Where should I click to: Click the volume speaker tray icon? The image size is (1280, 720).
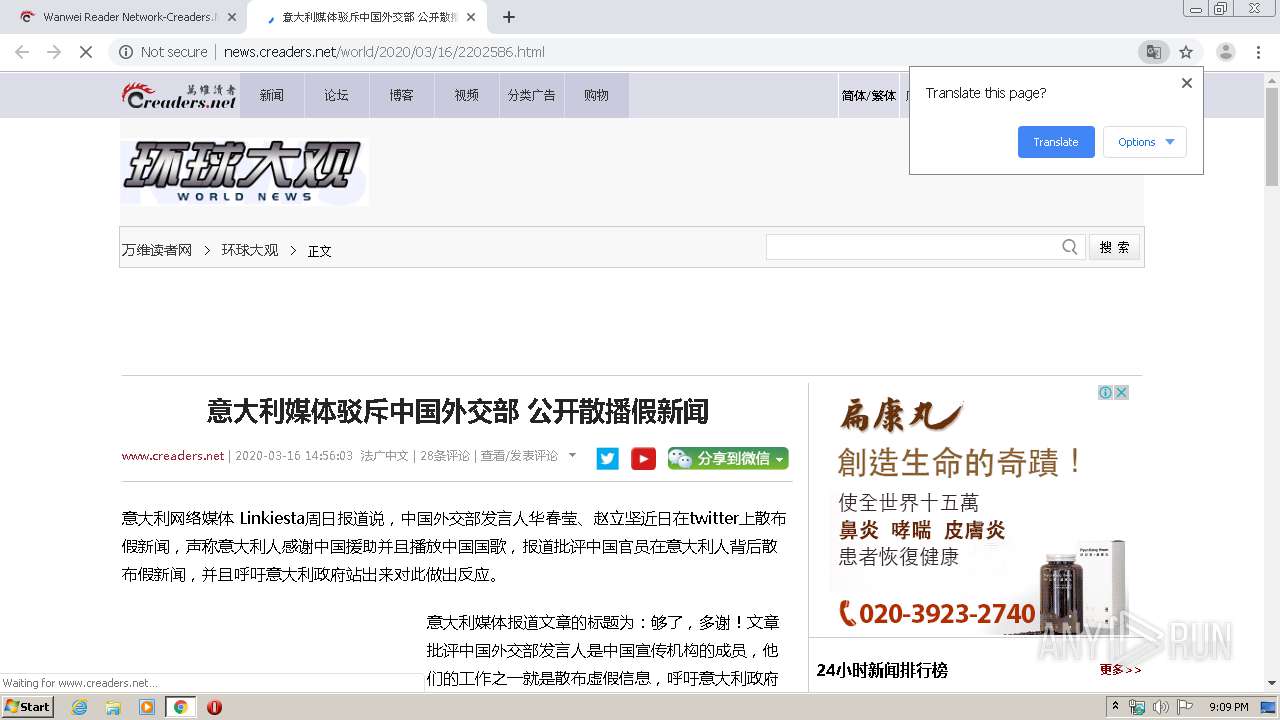tap(1160, 707)
